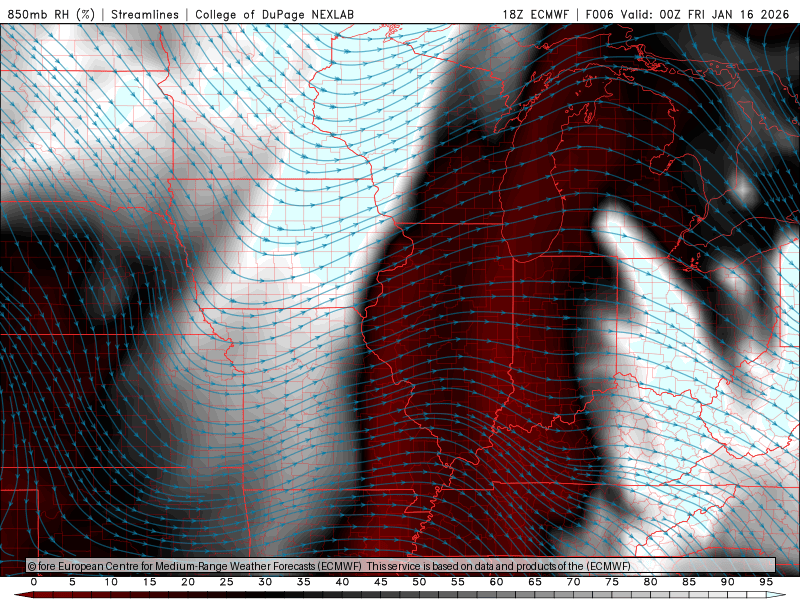800x600 pixels.
Task: Click the "10" value on color scale
Action: [111, 582]
